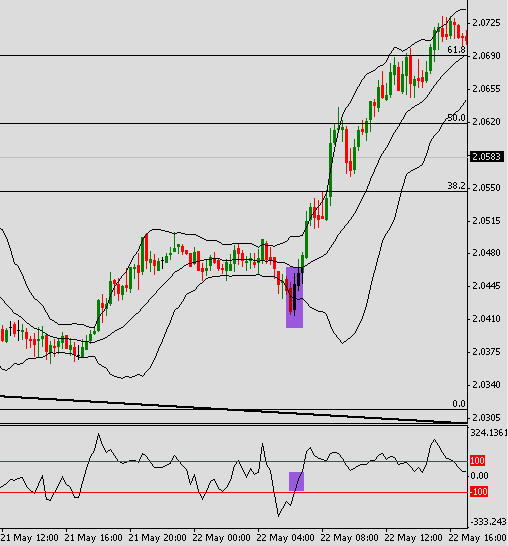Viewport: 508px width, 546px height.
Task: Click the 0.00 indicator scale label
Action: 479,476
